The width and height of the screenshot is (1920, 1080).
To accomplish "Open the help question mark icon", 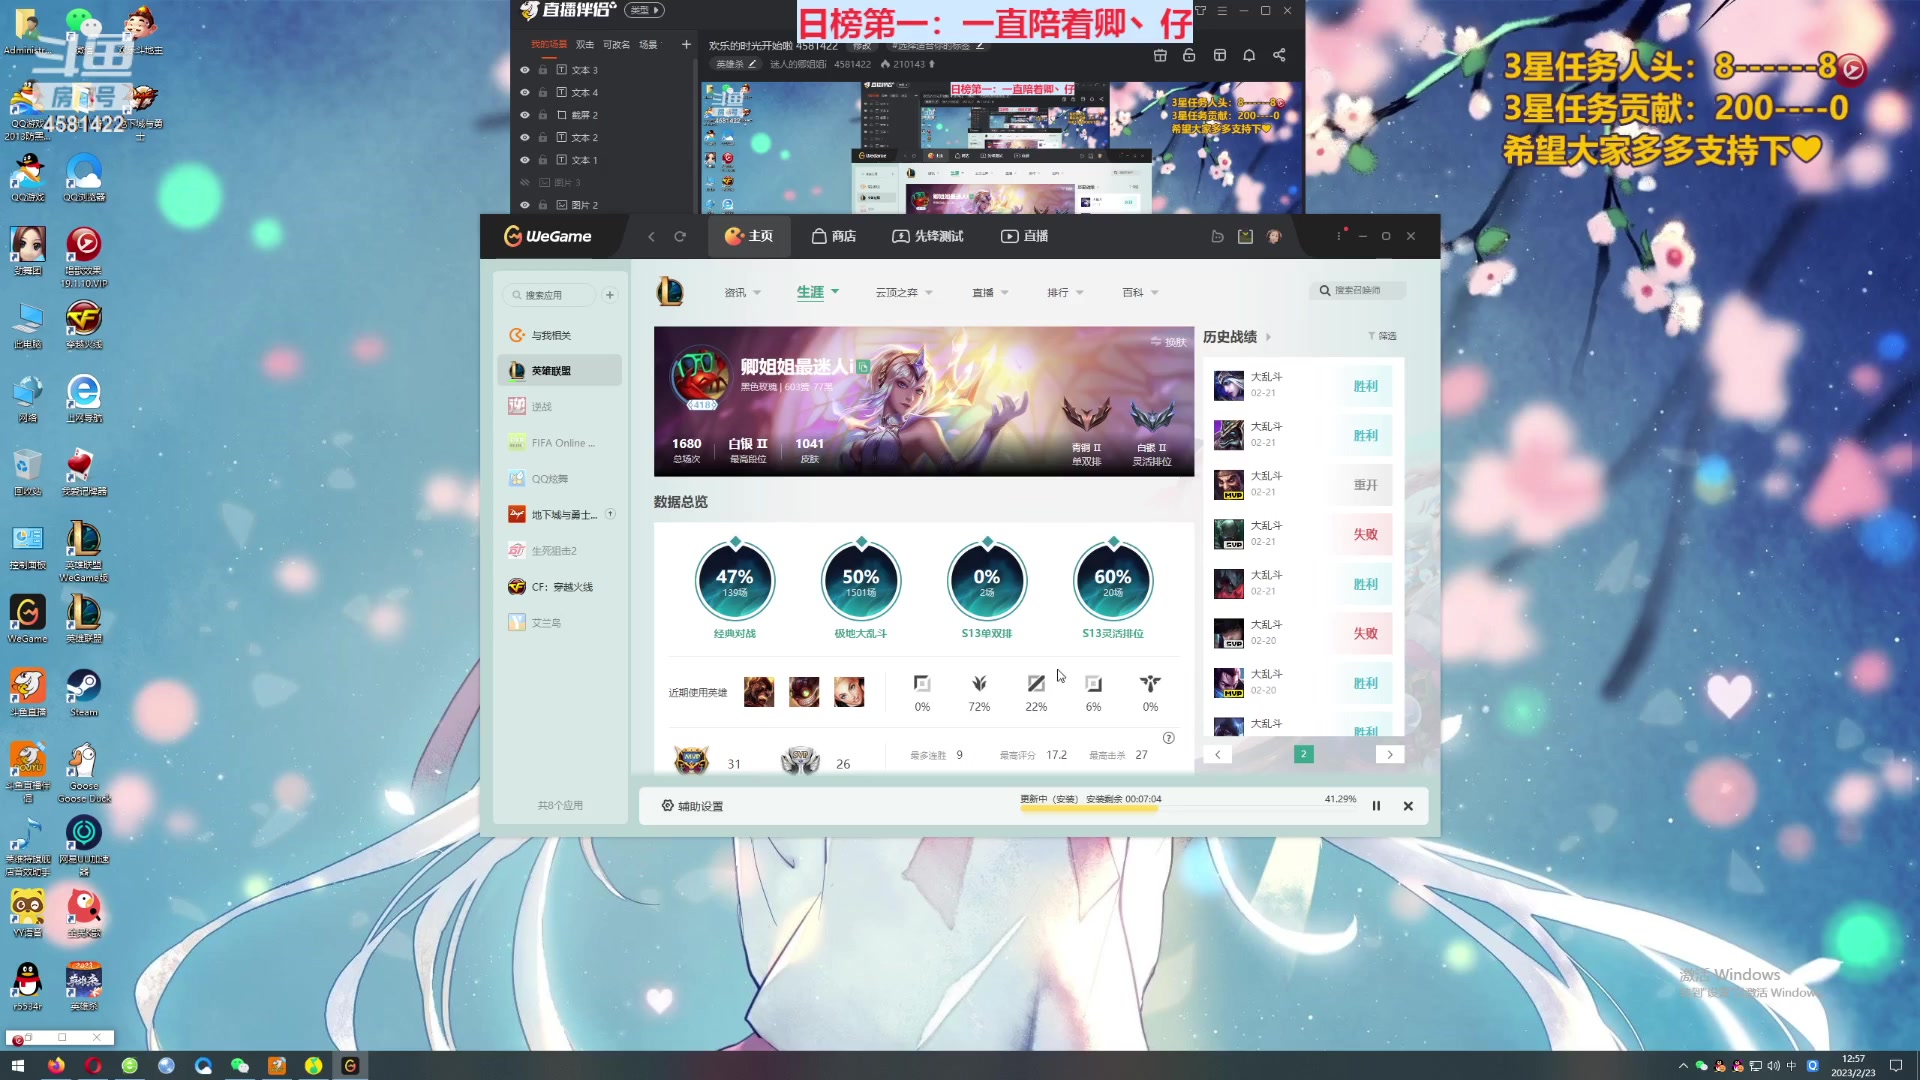I will click(1169, 738).
